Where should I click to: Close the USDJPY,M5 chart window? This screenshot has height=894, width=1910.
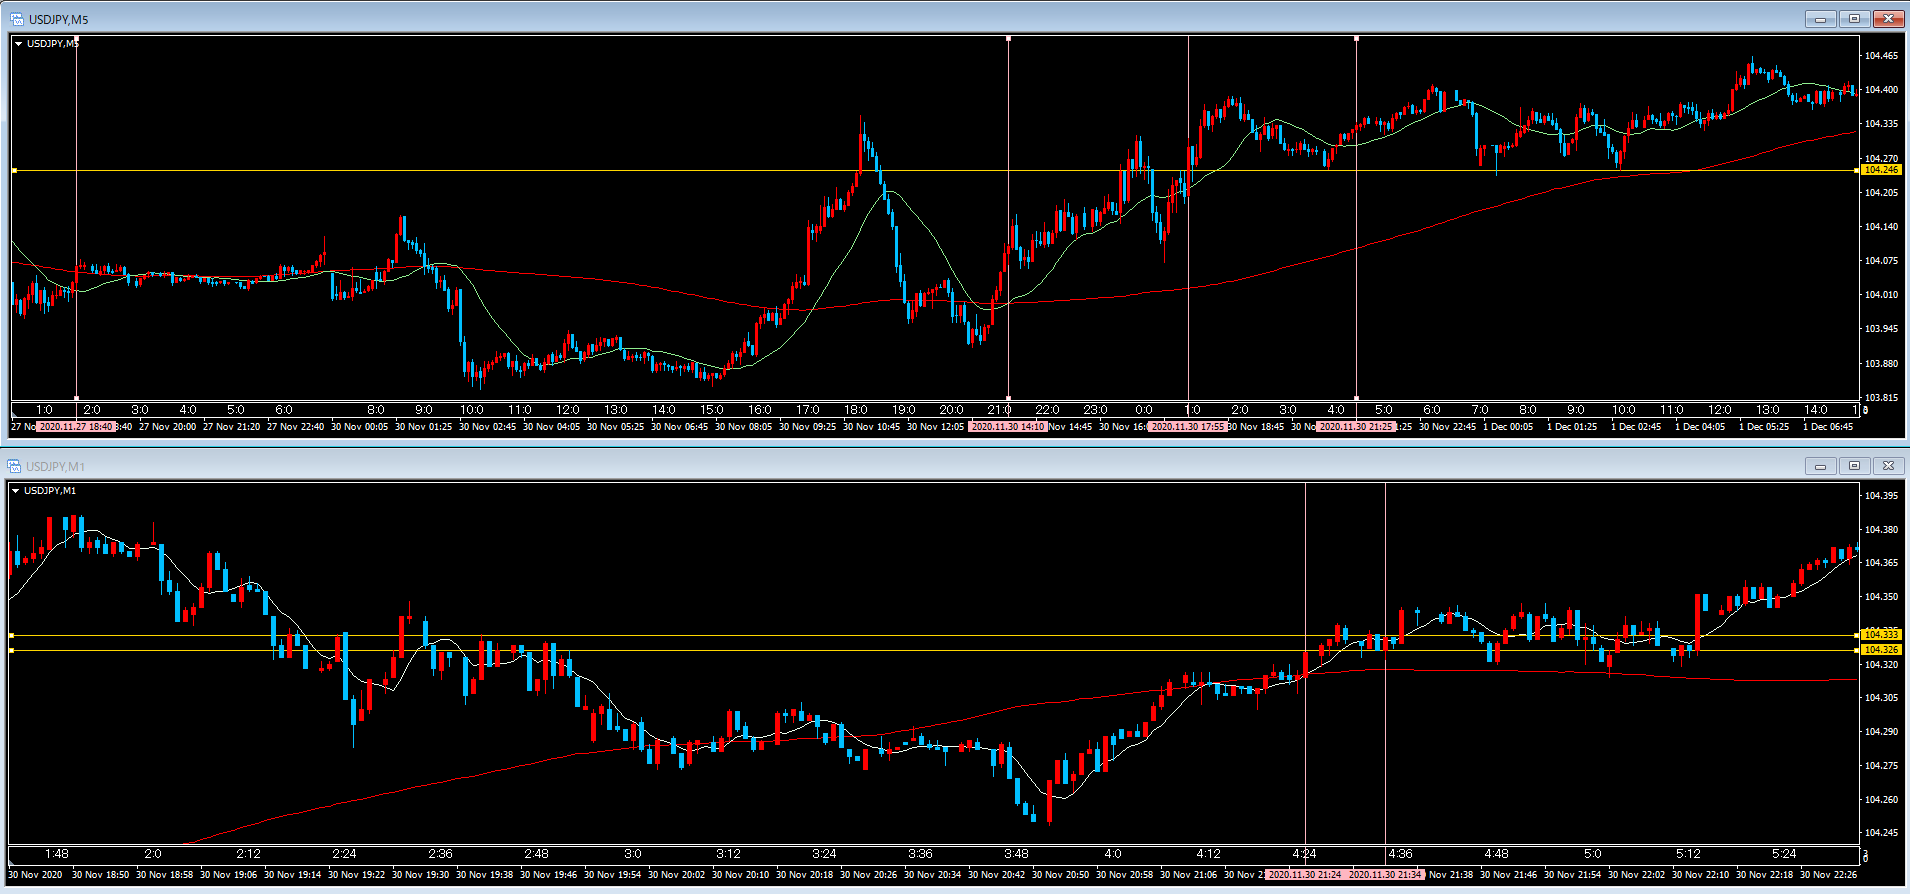point(1888,19)
